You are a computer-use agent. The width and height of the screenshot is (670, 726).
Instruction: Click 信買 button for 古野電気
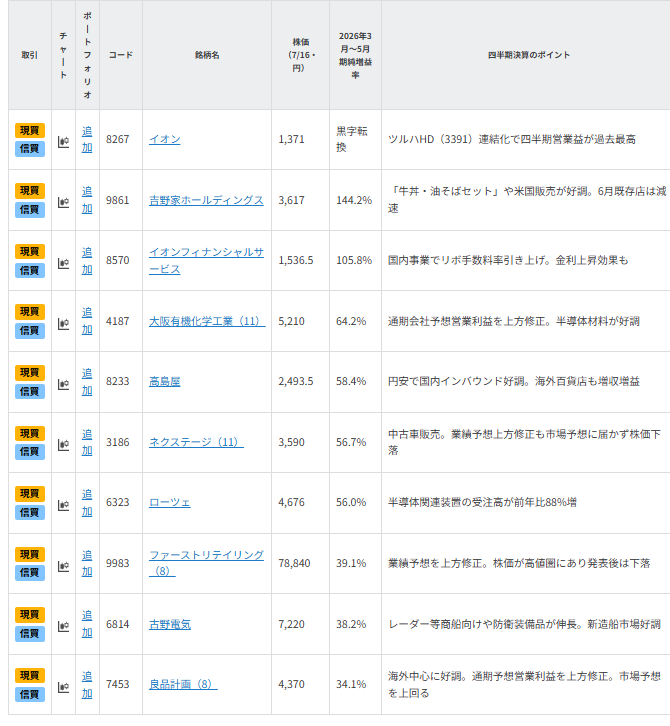[x=30, y=634]
